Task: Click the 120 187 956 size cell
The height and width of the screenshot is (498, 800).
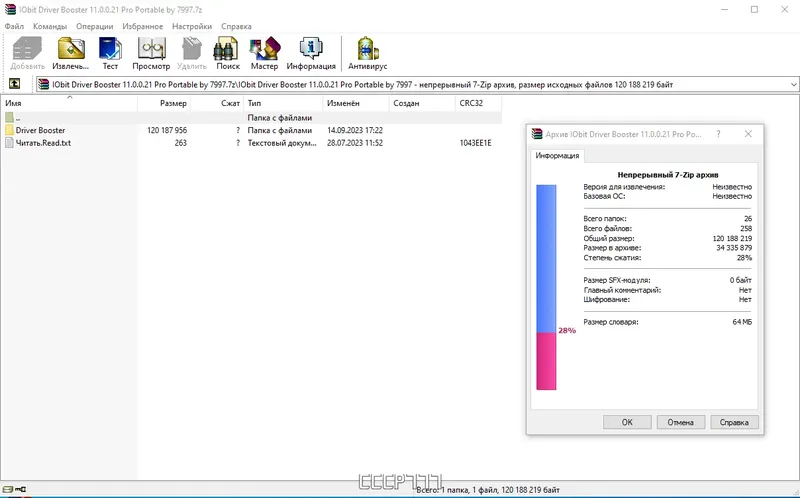Action: click(x=167, y=130)
